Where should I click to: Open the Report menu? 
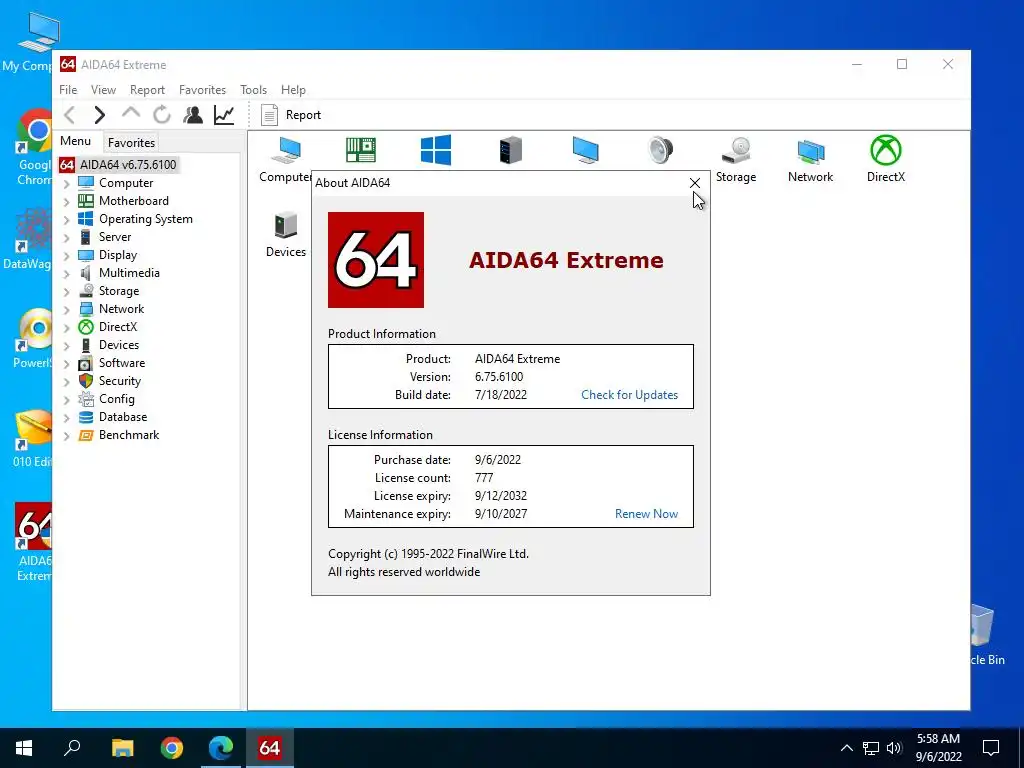click(x=147, y=89)
